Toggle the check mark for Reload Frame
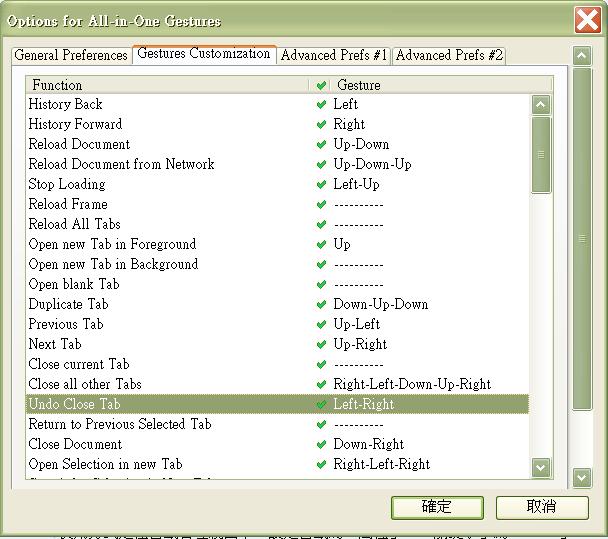 point(321,204)
